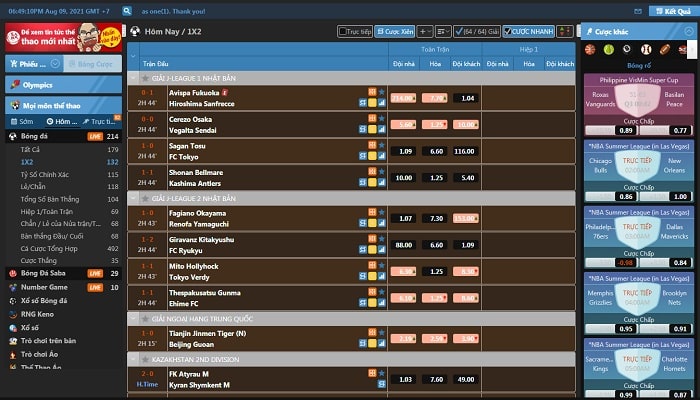
Task: Click ST icon on Thespakusatsu Gunma row
Action: (x=363, y=303)
